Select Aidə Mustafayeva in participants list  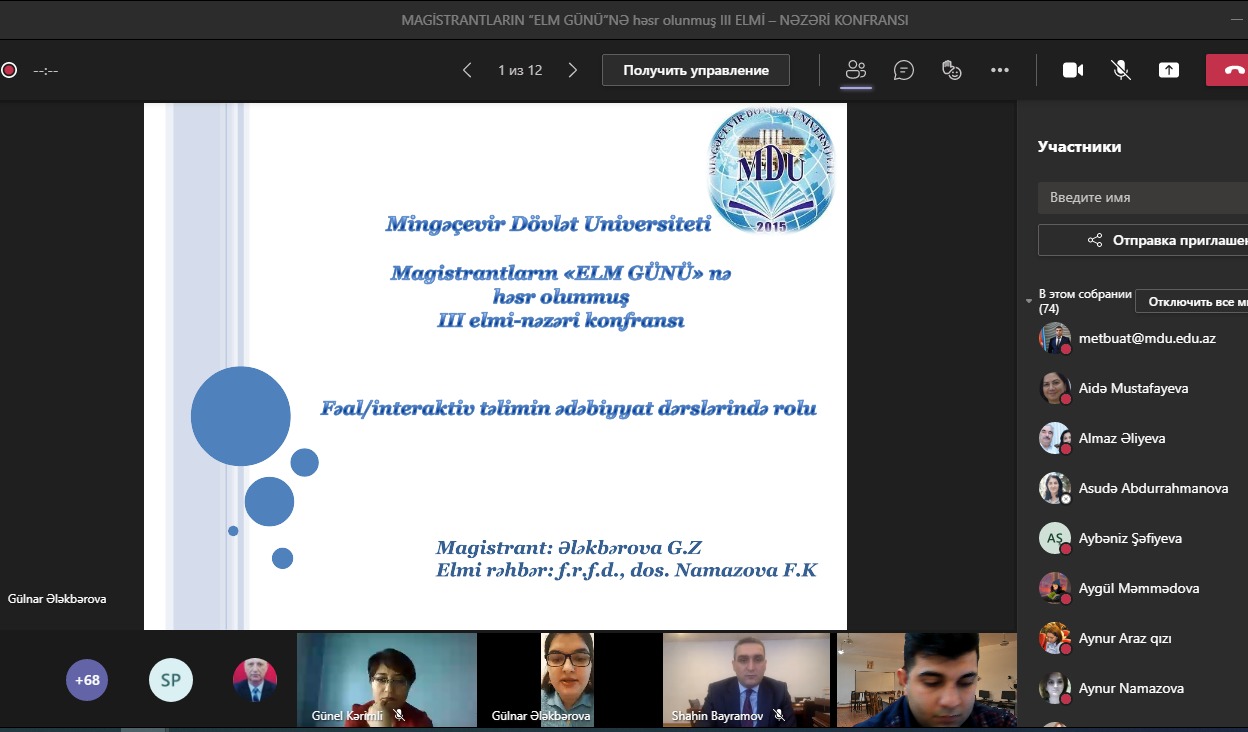point(1133,388)
